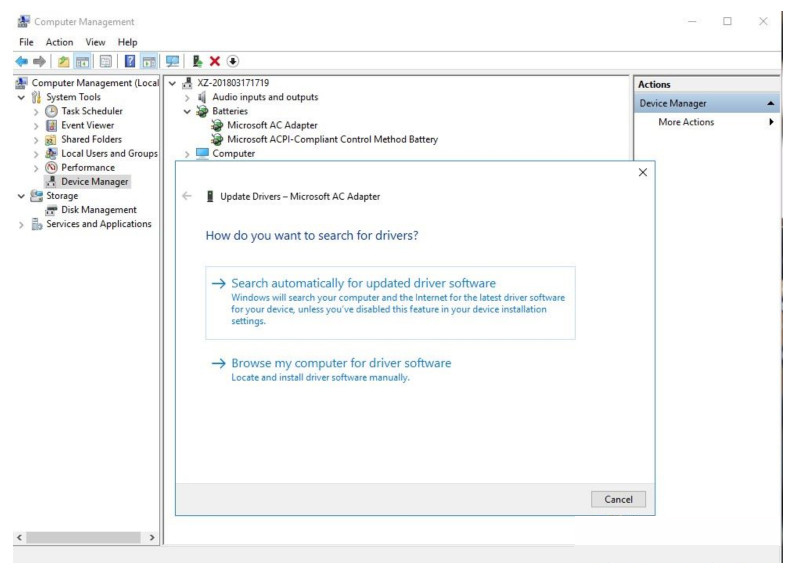Click the scan for hardware changes monitor icon
This screenshot has height=582, width=798.
click(172, 62)
